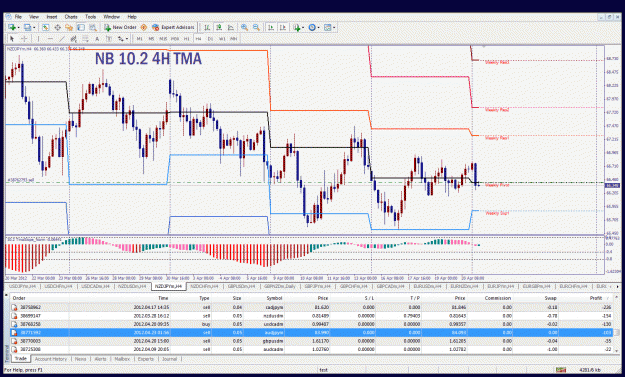Open the Journal terminal tab
Image resolution: width=625 pixels, height=377 pixels.
[x=169, y=359]
